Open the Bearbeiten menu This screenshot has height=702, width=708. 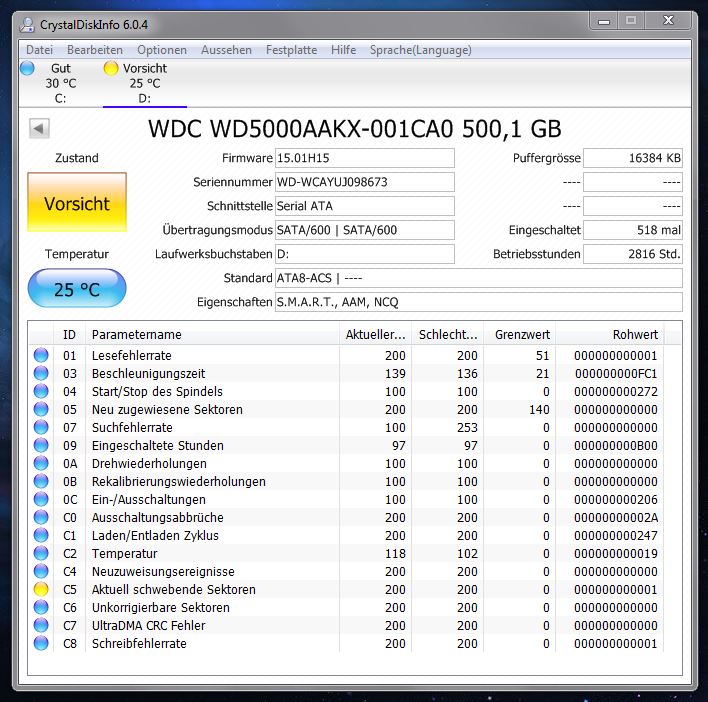pyautogui.click(x=95, y=50)
